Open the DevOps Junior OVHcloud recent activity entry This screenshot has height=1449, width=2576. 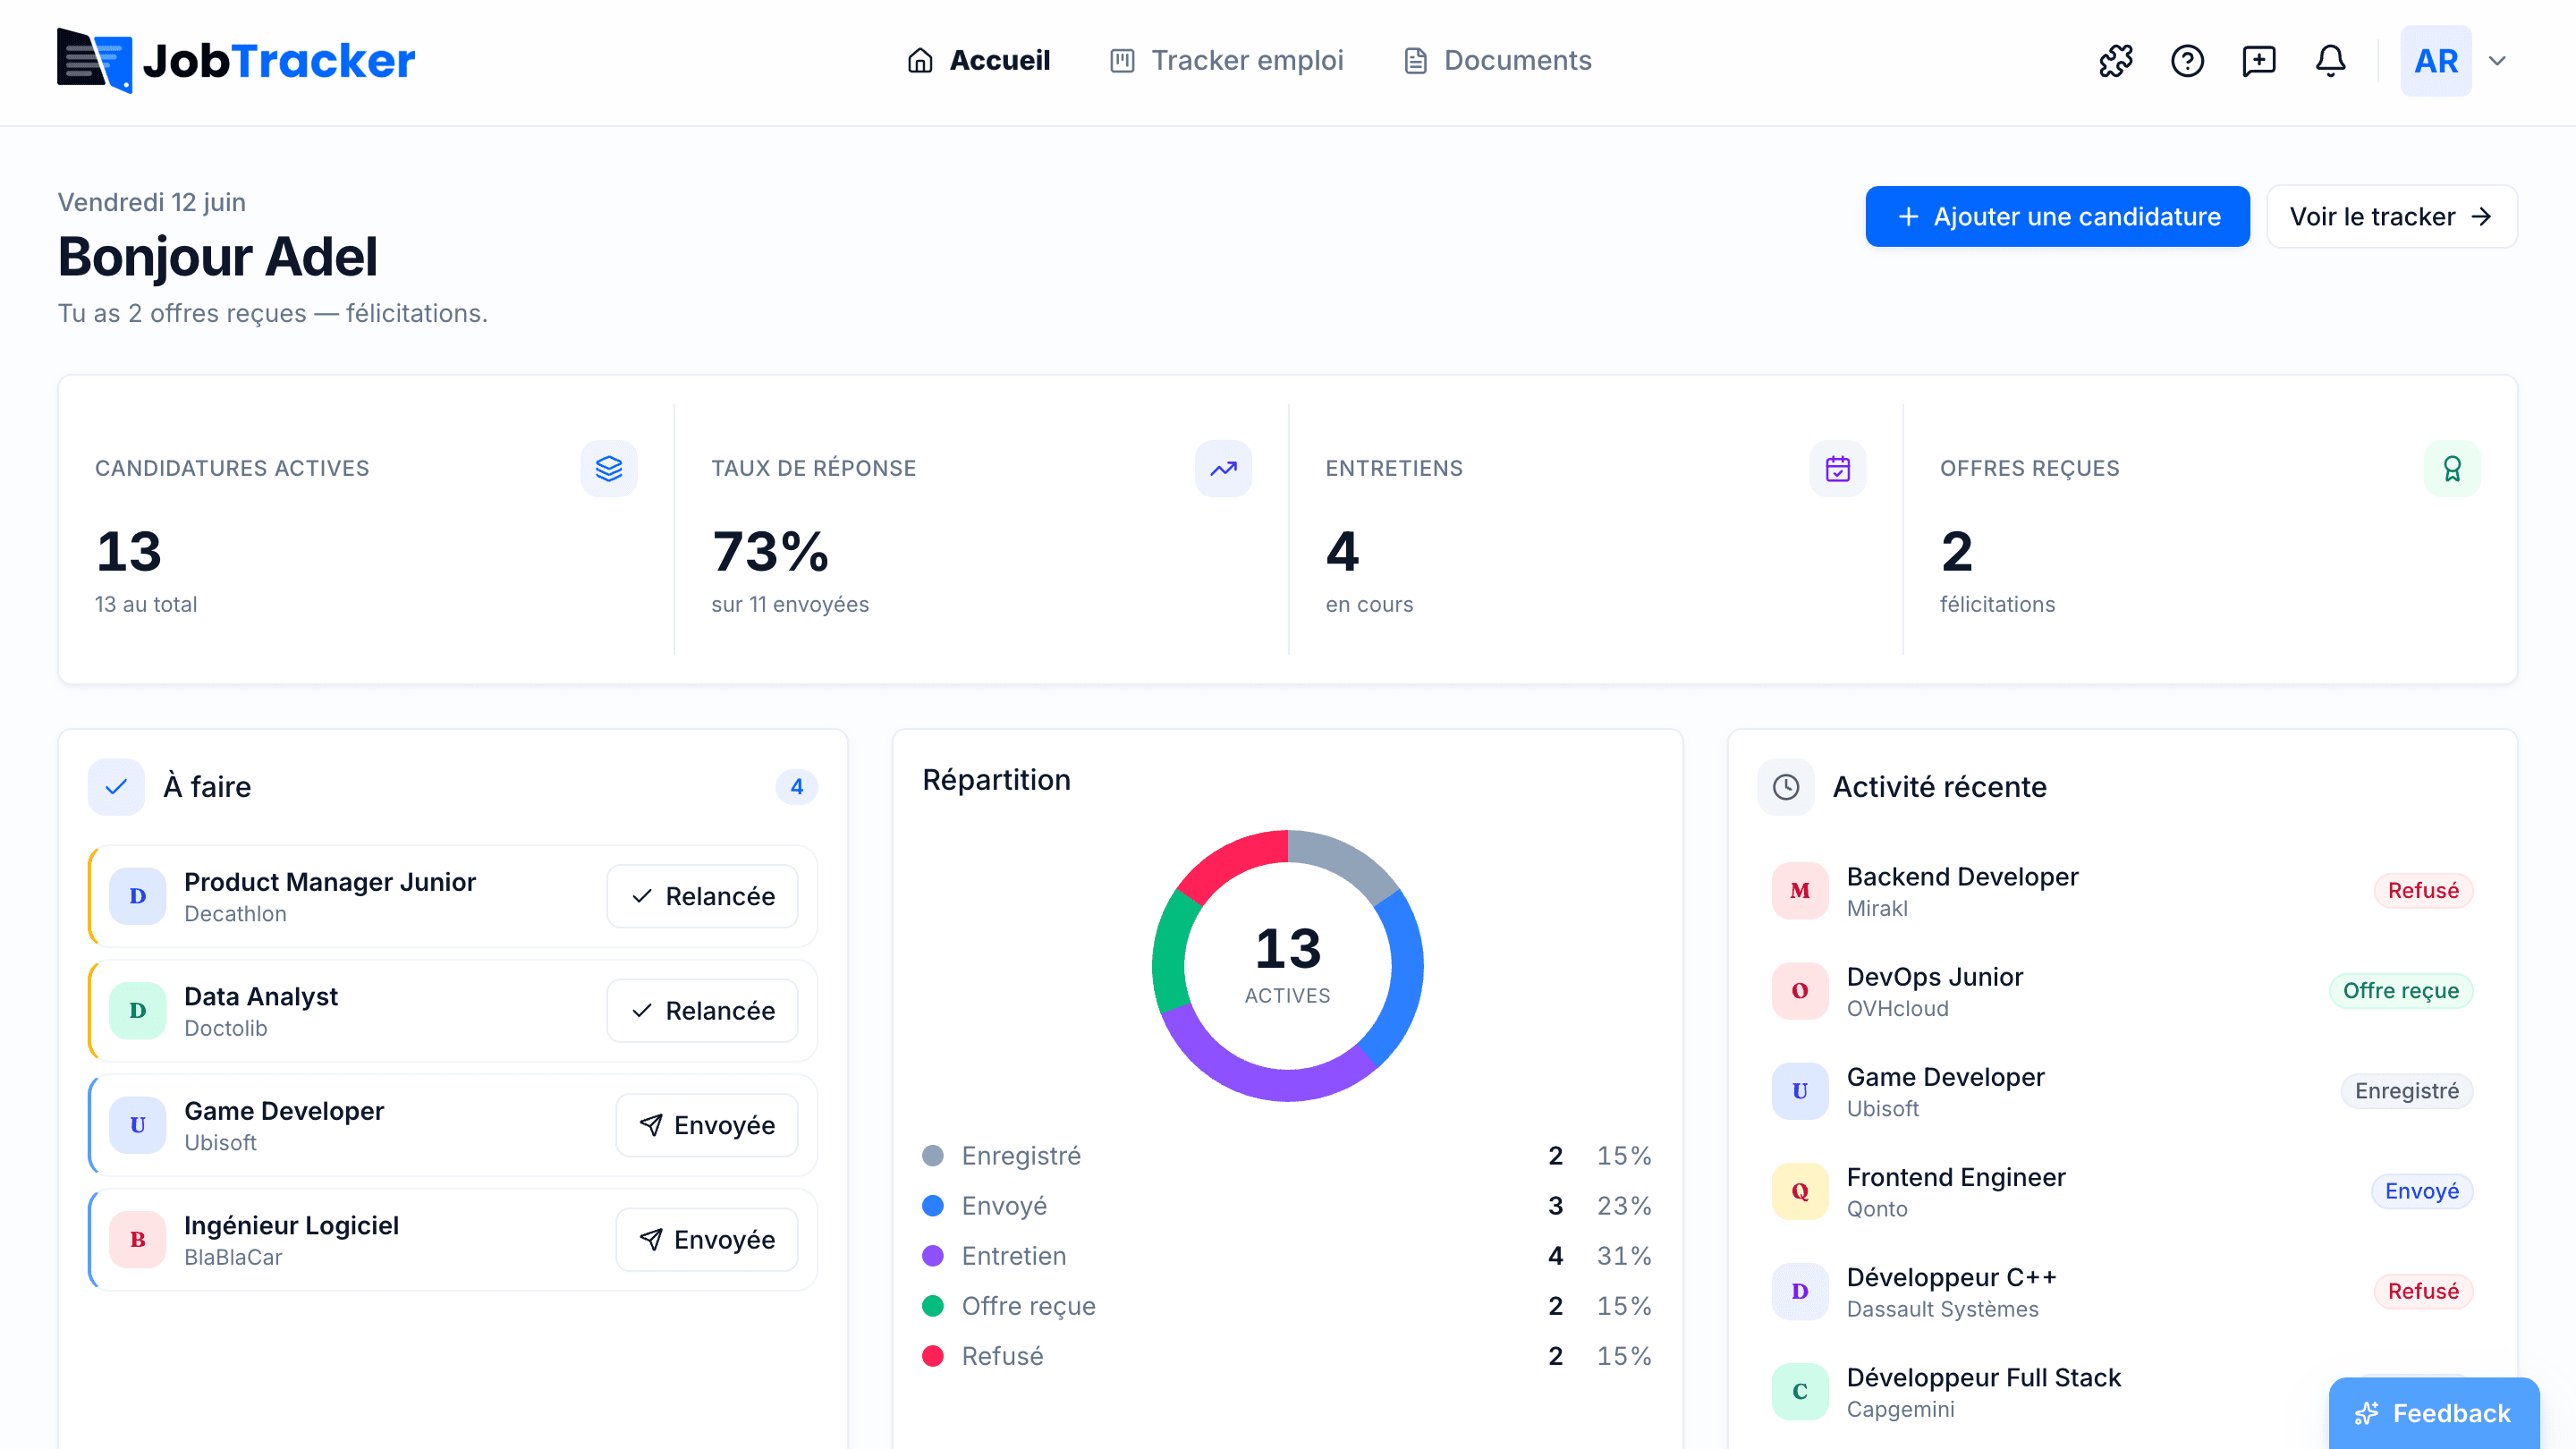pyautogui.click(x=2122, y=991)
